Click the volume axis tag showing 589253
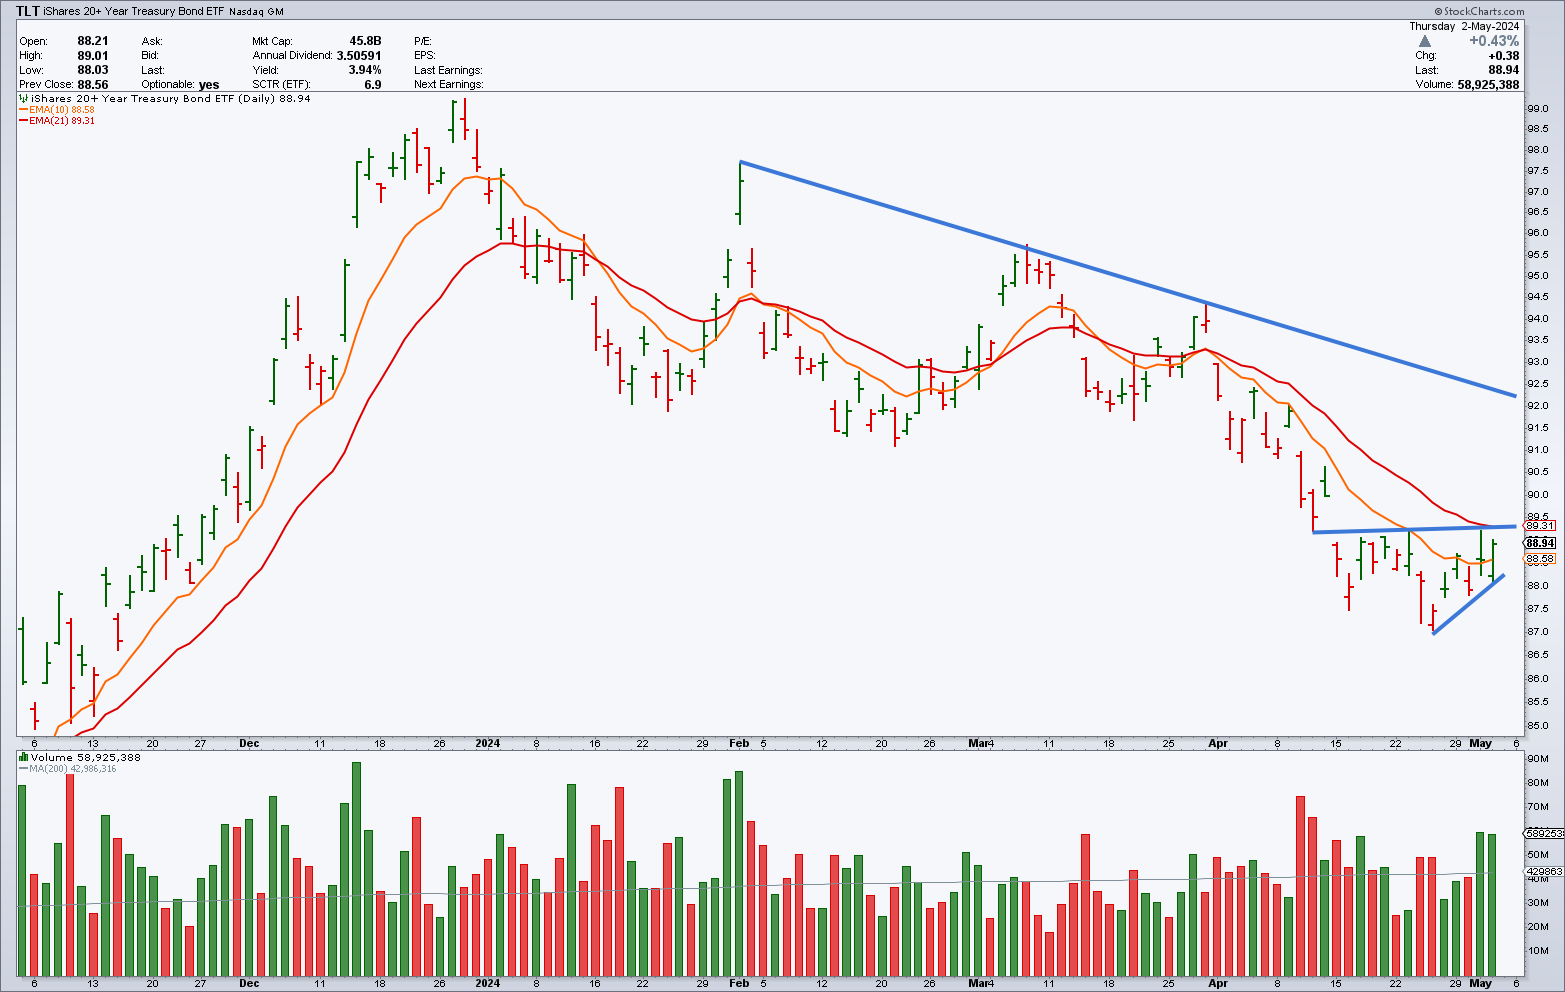This screenshot has height=992, width=1565. pyautogui.click(x=1543, y=833)
